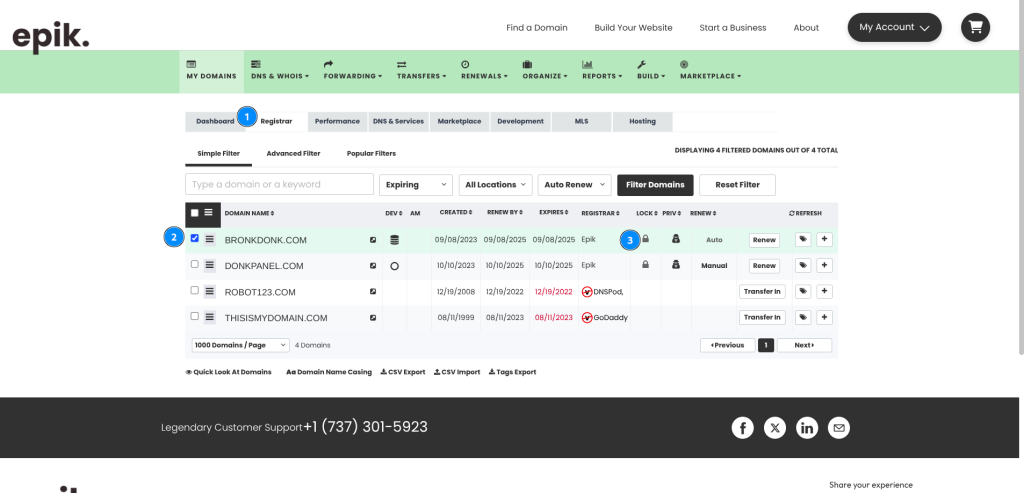Click the header list-view icon beside select-all
1024x493 pixels.
click(x=208, y=212)
